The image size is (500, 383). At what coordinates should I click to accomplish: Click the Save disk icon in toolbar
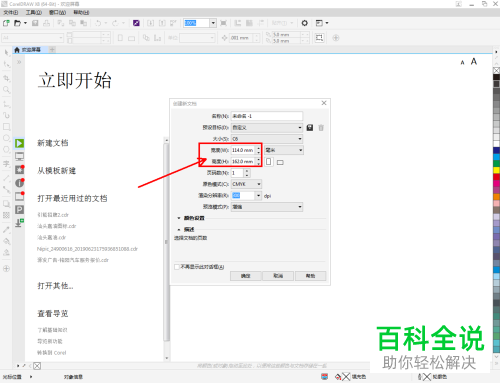(x=35, y=23)
